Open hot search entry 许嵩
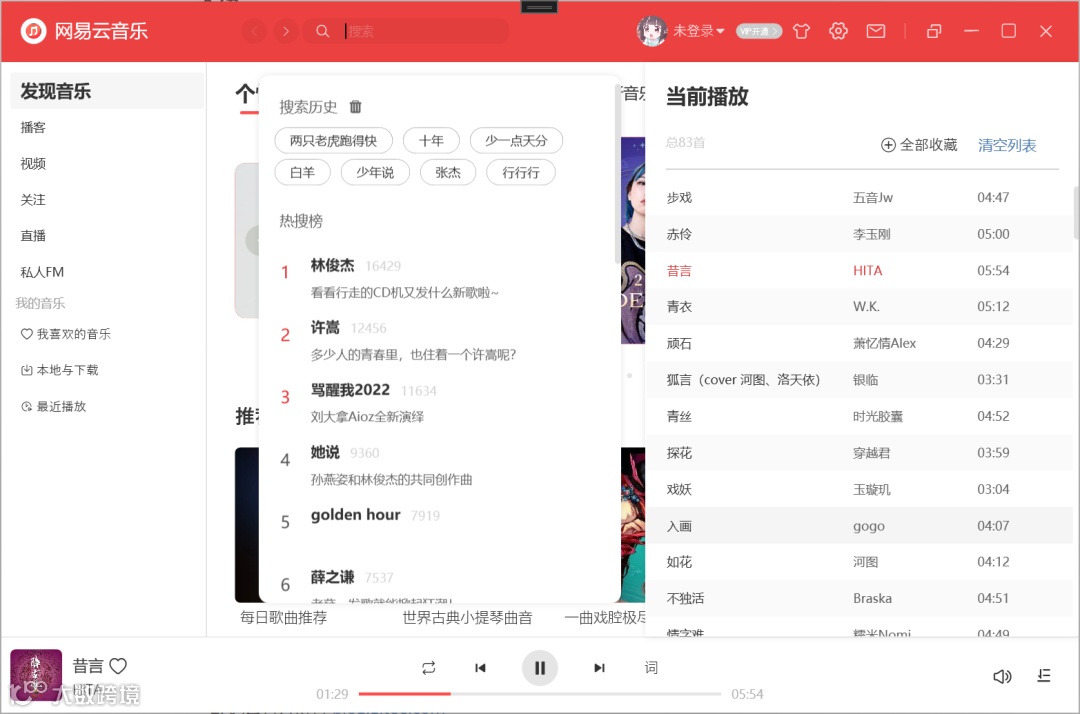The image size is (1080, 714). pos(439,341)
